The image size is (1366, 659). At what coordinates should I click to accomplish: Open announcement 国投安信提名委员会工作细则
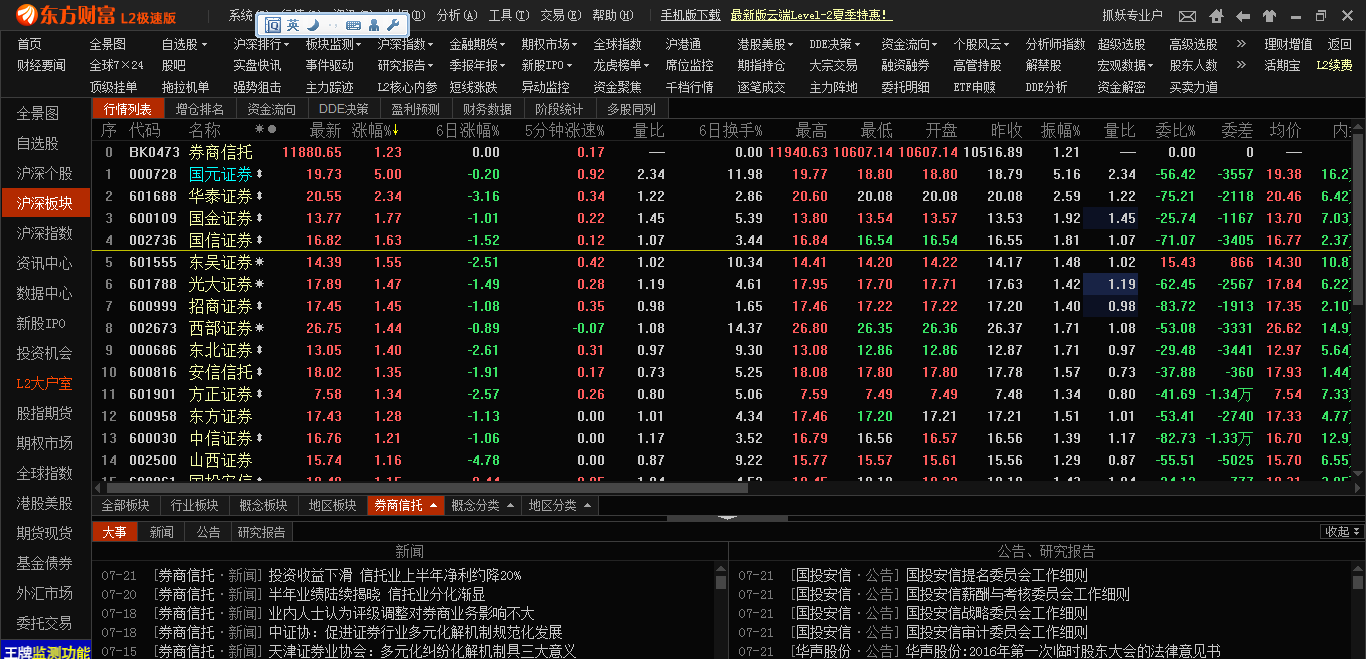pyautogui.click(x=996, y=575)
